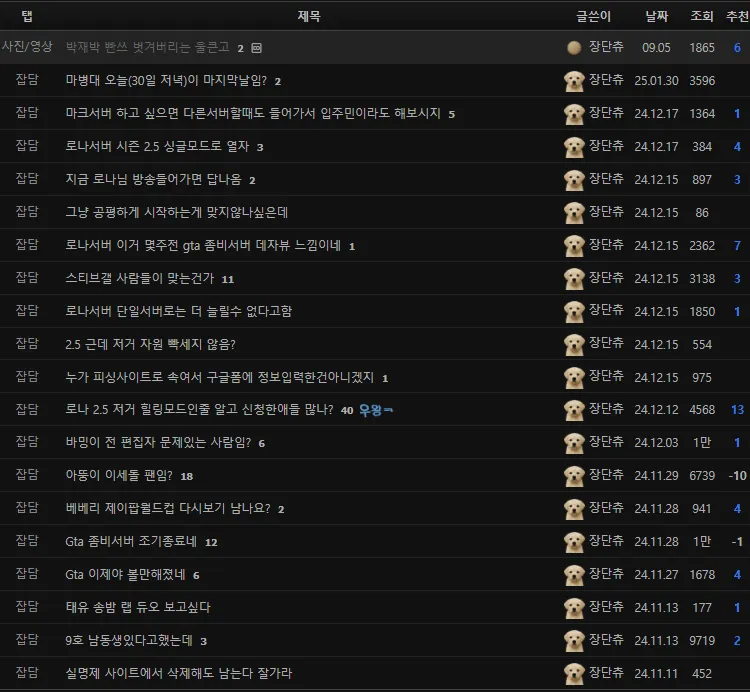Open post 2.5 근데 저거 자원 빡세지 않음?
The image size is (750, 692).
coord(150,344)
